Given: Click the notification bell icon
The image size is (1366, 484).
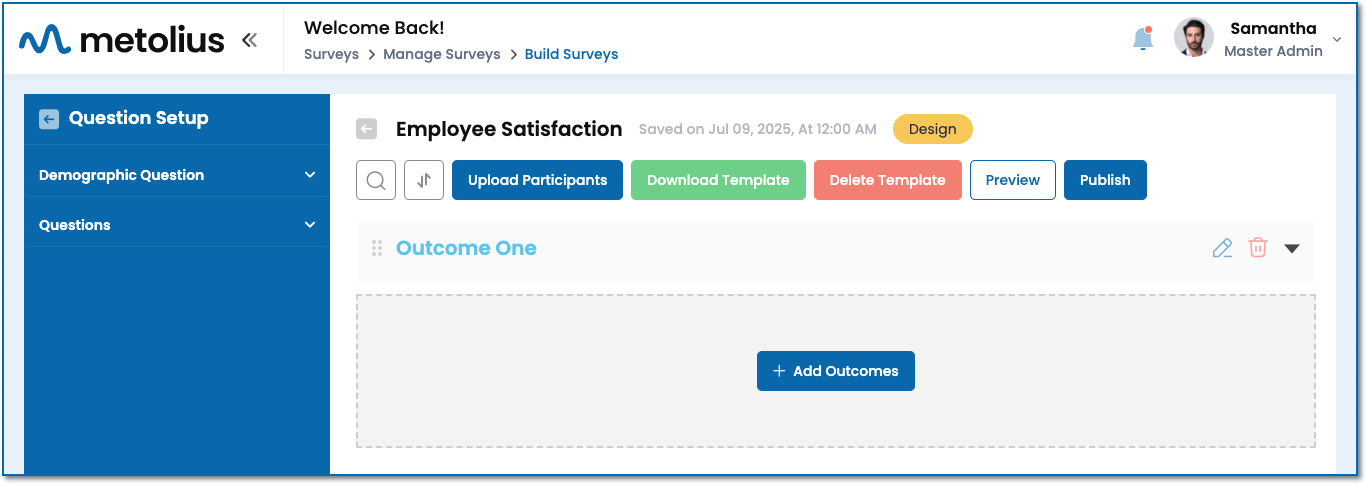Looking at the screenshot, I should click(x=1142, y=39).
